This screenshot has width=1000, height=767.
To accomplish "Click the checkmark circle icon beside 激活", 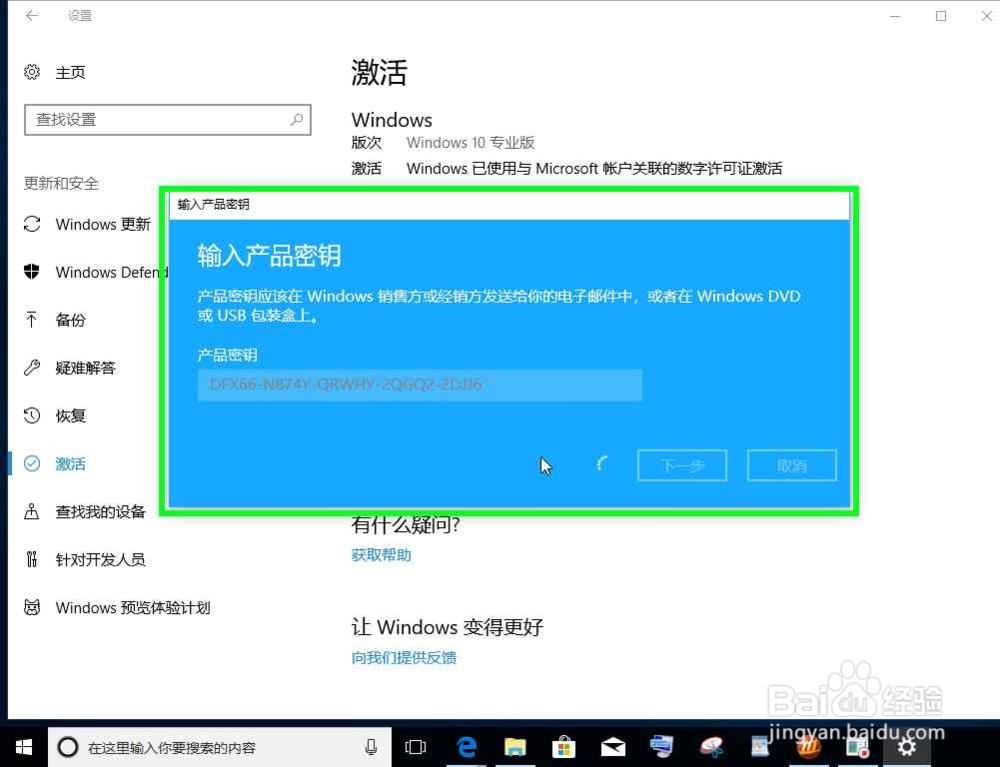I will coord(32,464).
